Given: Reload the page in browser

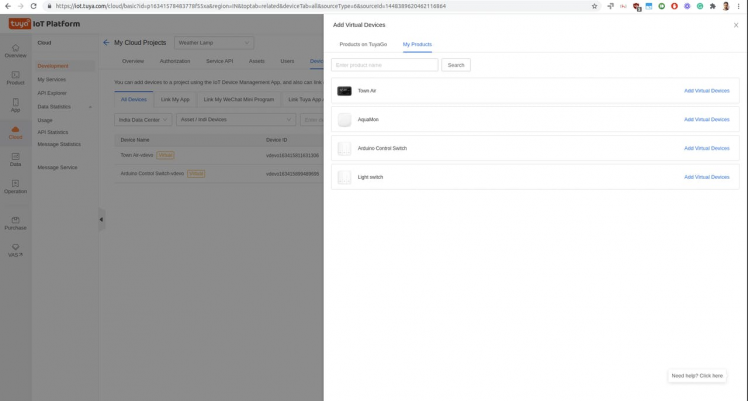Looking at the screenshot, I should point(33,6).
